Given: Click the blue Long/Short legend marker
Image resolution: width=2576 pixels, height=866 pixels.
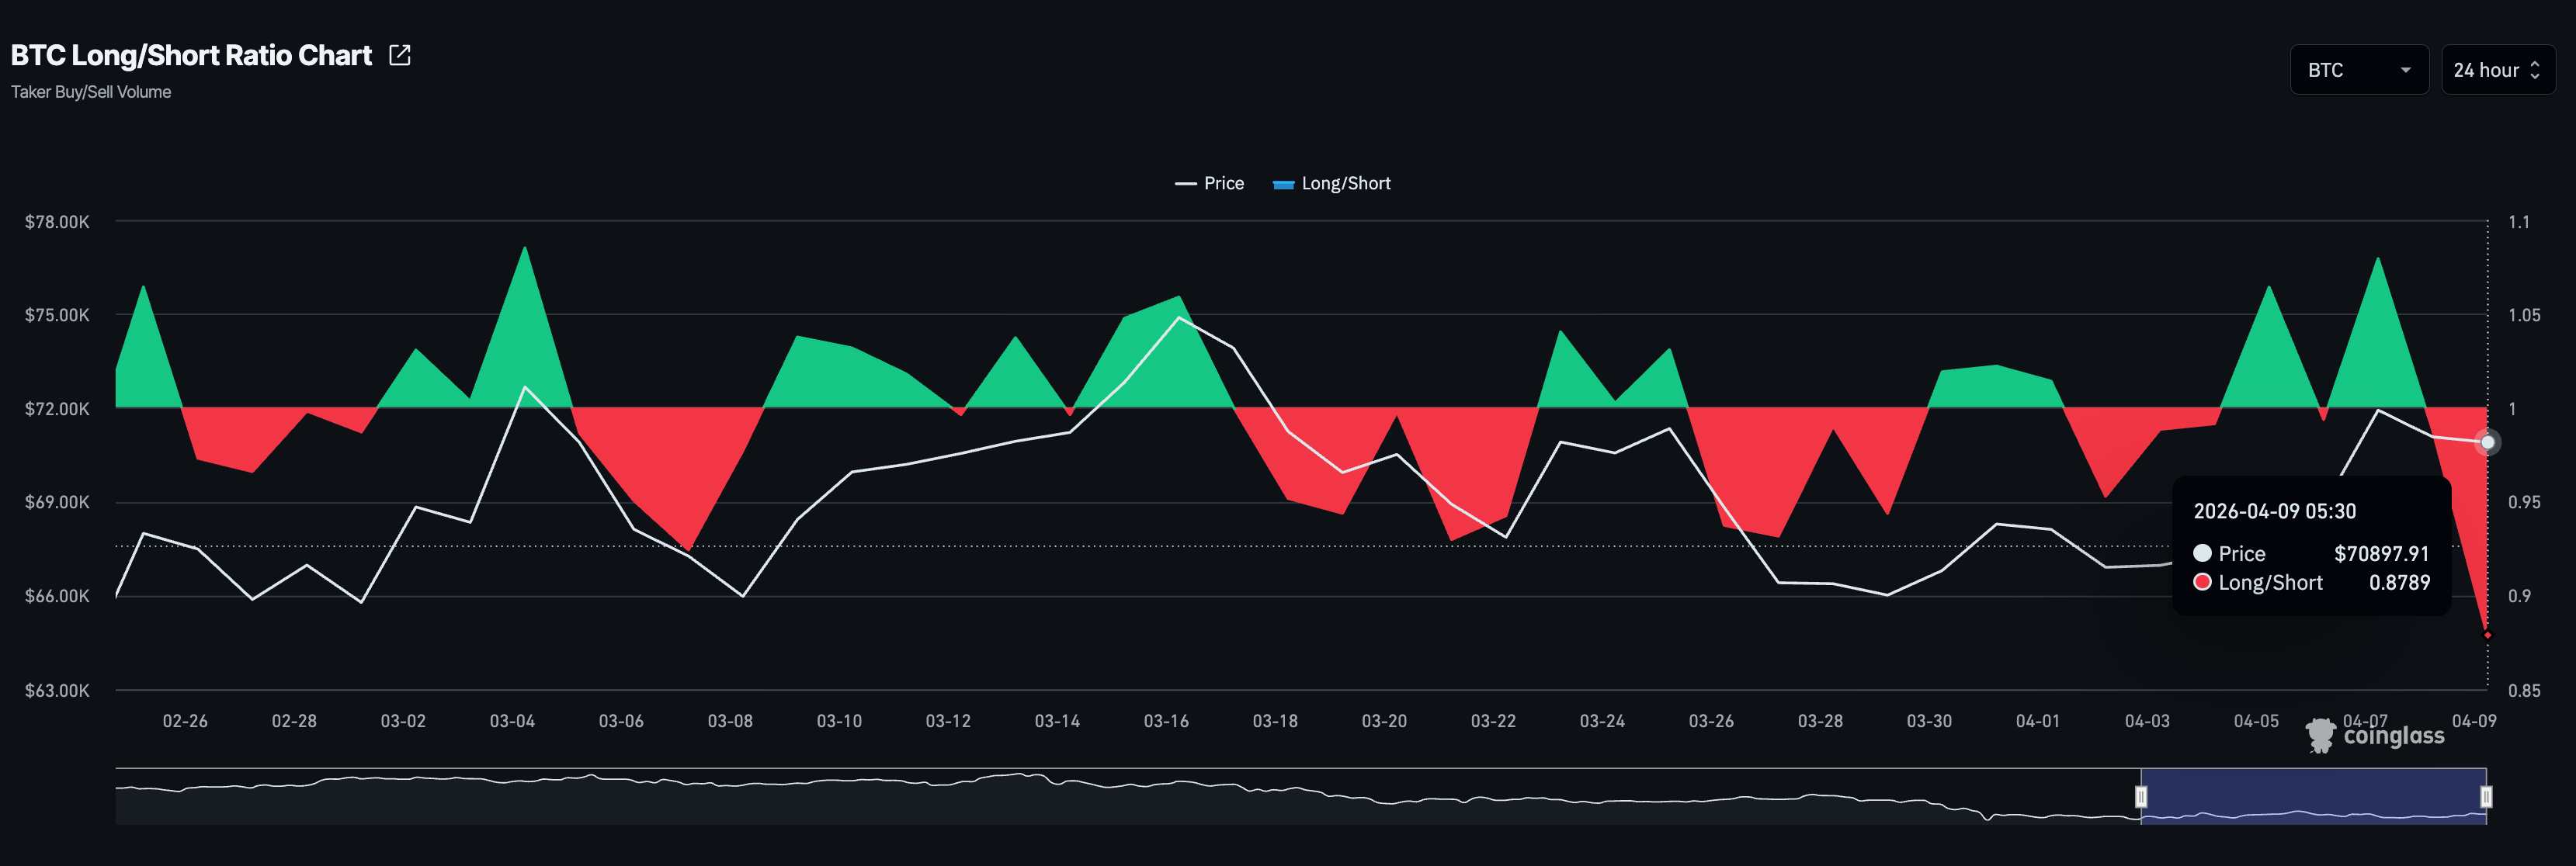Looking at the screenshot, I should (x=1283, y=184).
